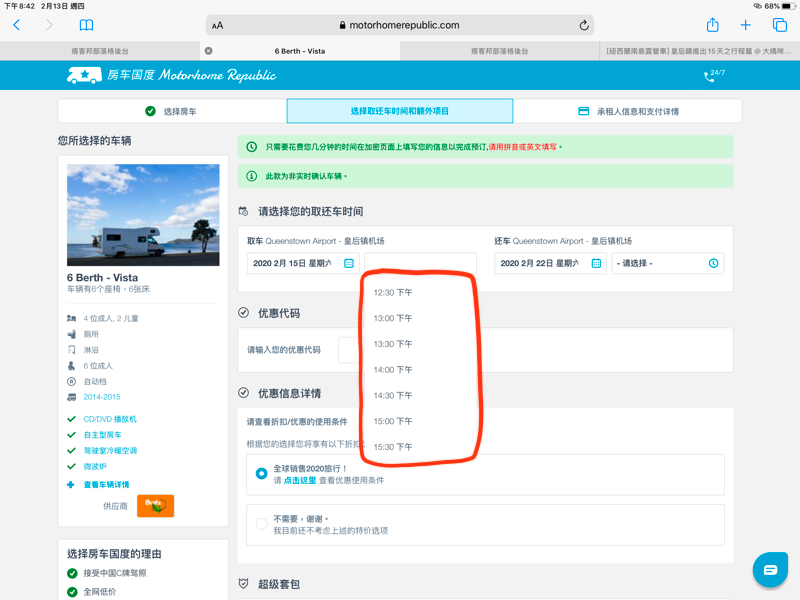This screenshot has width=800, height=600.
Task: Tap the Safari share icon
Action: [x=712, y=25]
